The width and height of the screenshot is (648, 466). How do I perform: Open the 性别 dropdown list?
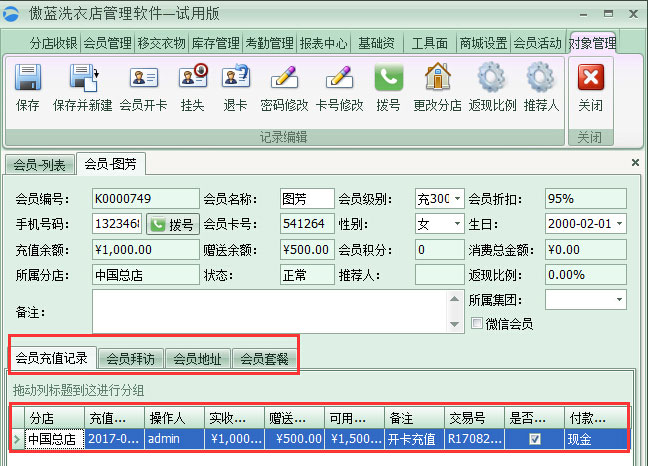tap(457, 223)
